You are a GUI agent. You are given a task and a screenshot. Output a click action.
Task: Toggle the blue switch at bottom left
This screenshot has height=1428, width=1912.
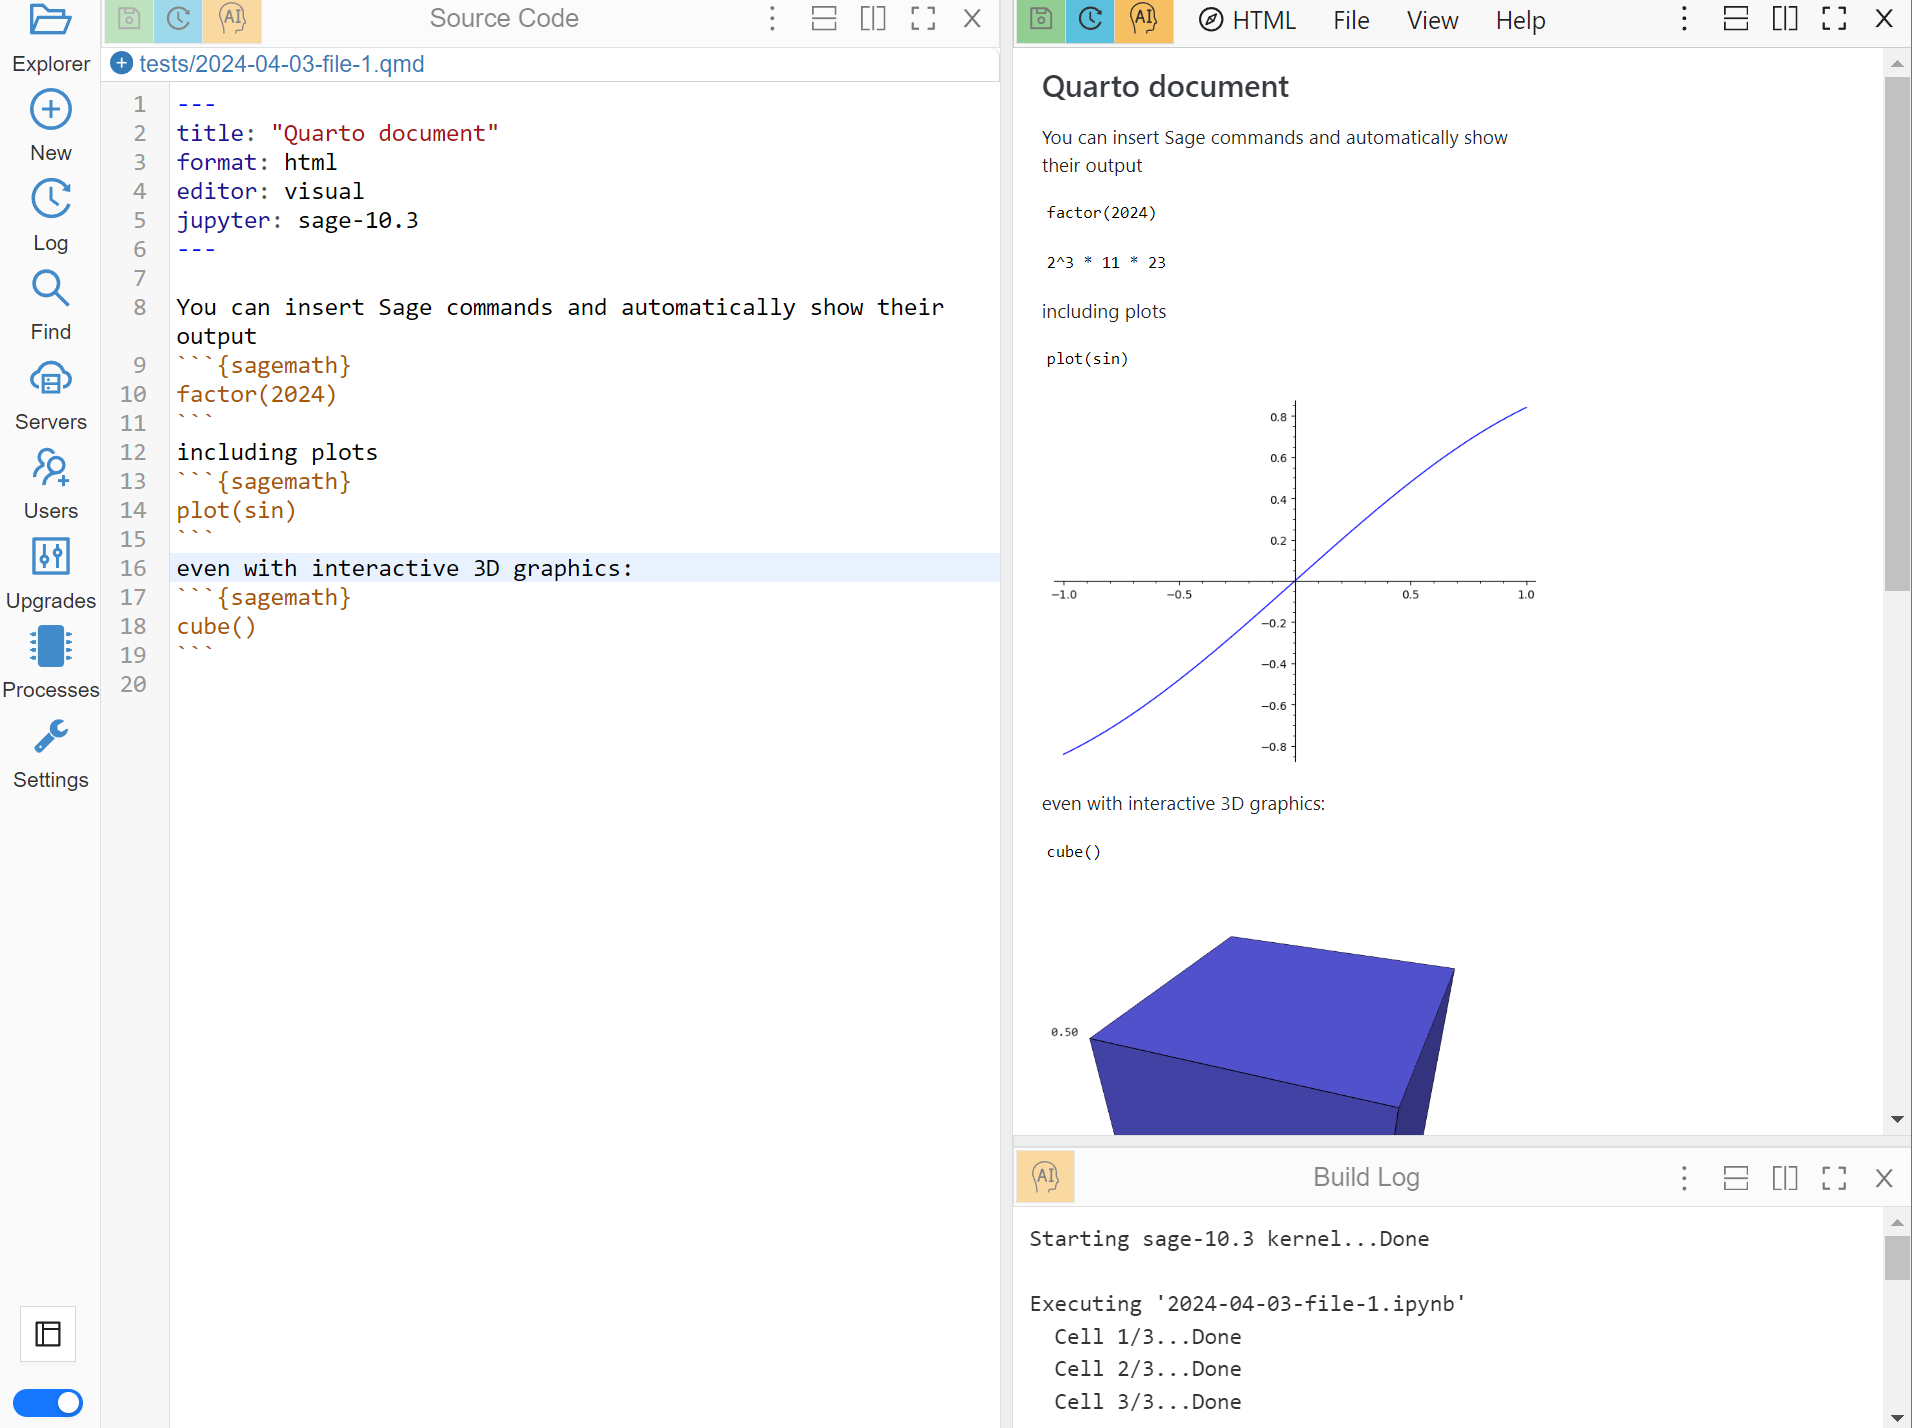(x=48, y=1402)
